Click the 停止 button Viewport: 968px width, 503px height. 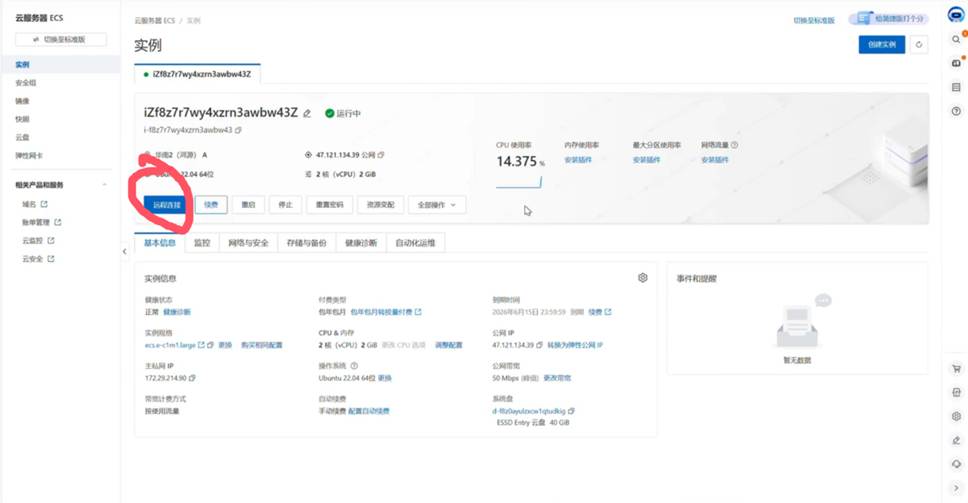(285, 205)
